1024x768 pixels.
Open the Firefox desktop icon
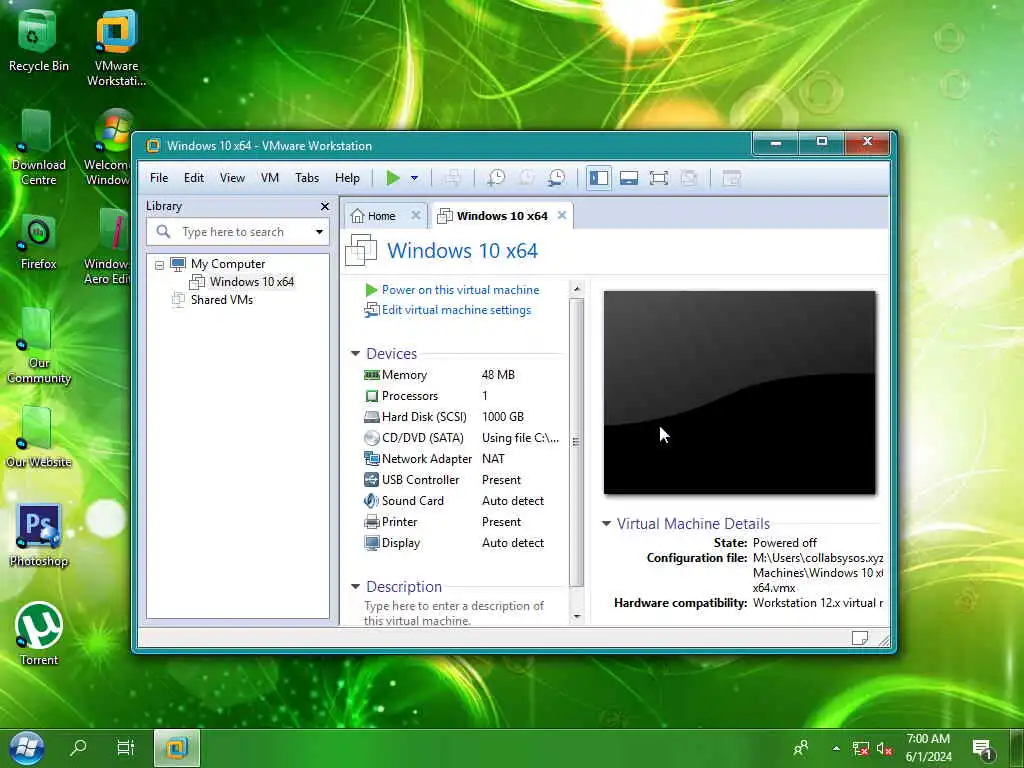pyautogui.click(x=38, y=242)
